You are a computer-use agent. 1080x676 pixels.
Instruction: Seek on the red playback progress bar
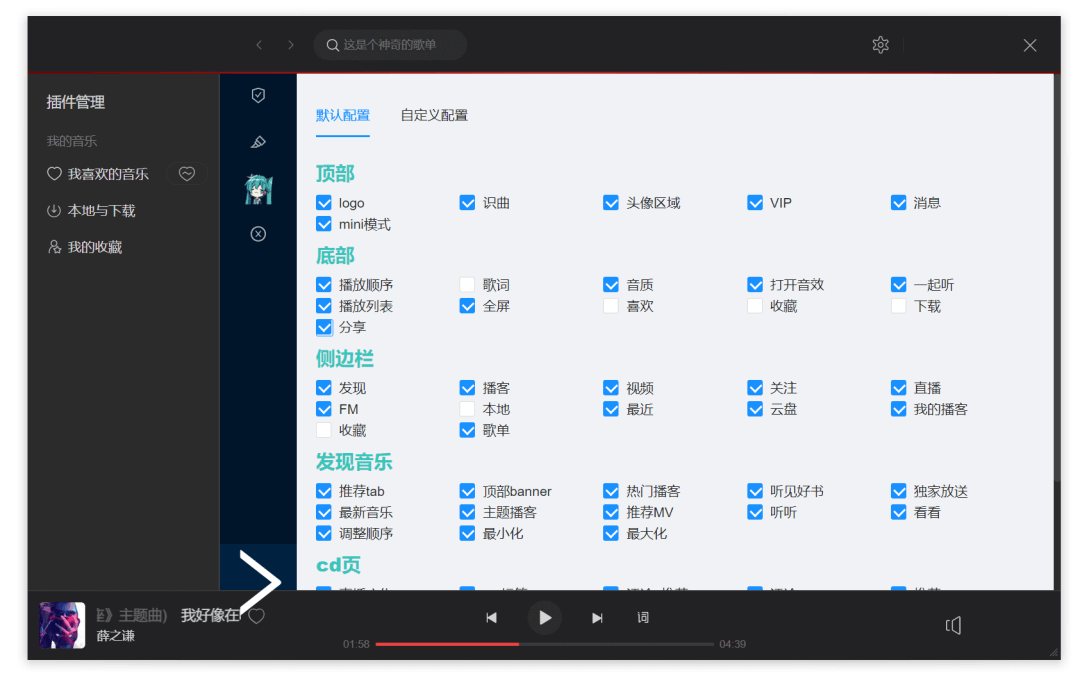(x=544, y=644)
